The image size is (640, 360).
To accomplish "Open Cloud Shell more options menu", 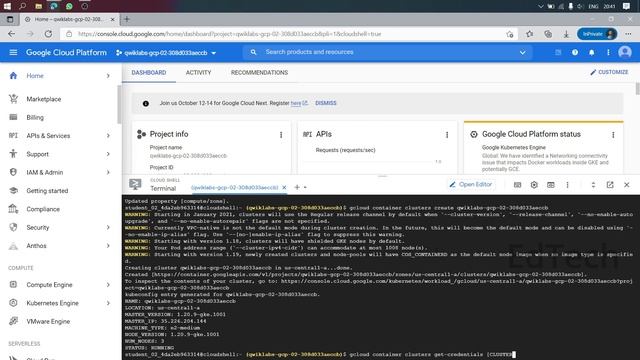I will 567,185.
